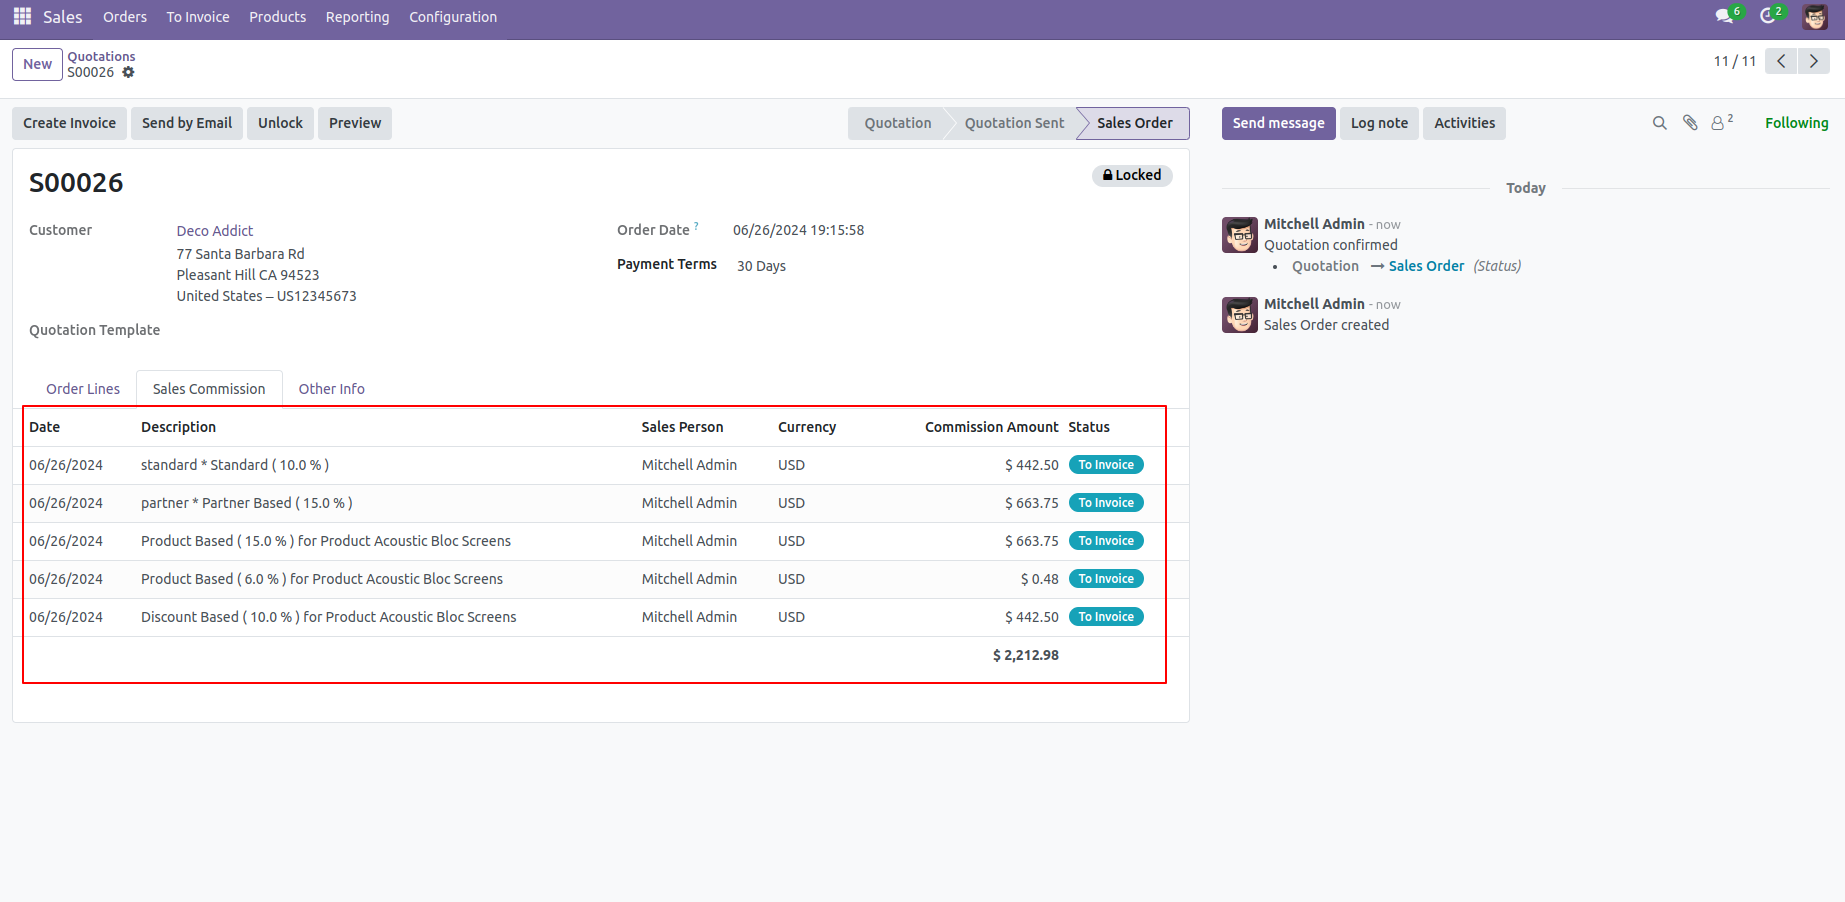This screenshot has height=902, width=1845.
Task: Click the user avatar in the top bar
Action: tap(1815, 16)
